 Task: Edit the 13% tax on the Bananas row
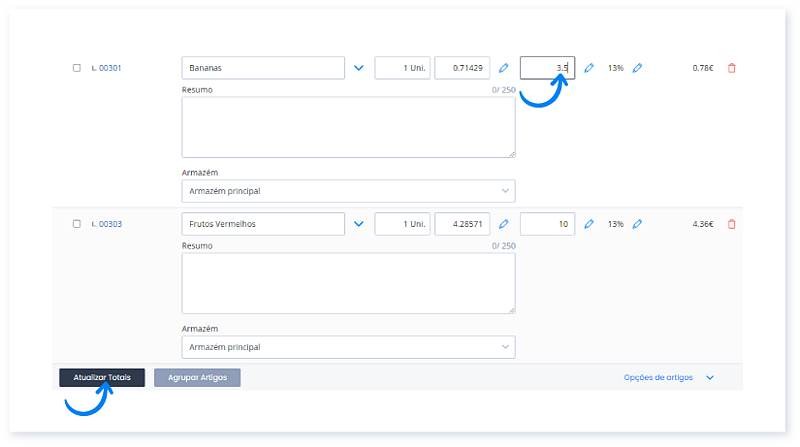[x=637, y=68]
